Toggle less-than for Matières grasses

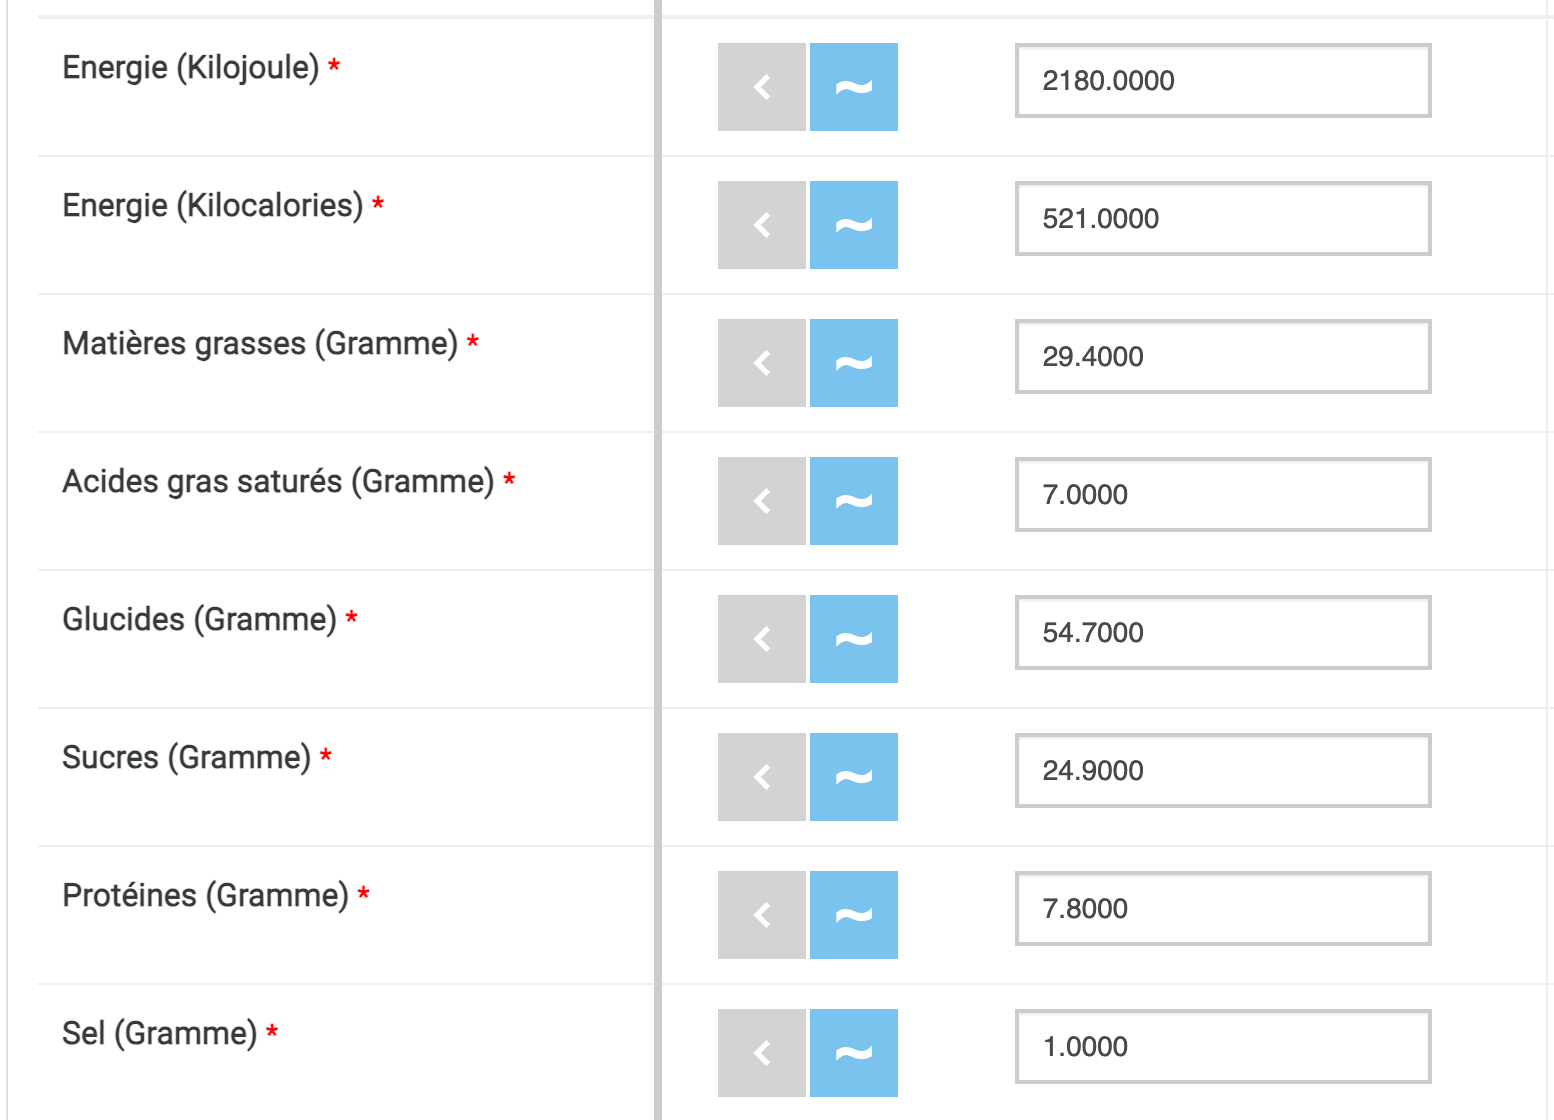click(x=762, y=363)
